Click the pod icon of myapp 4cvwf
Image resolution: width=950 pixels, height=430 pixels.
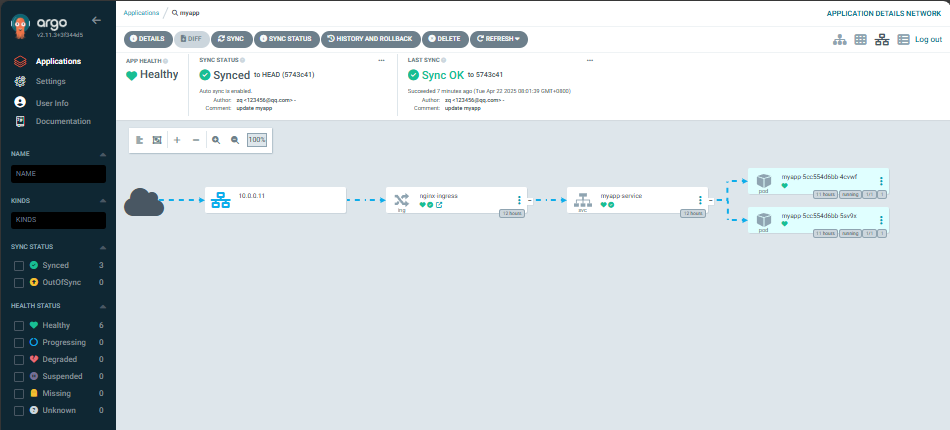764,180
